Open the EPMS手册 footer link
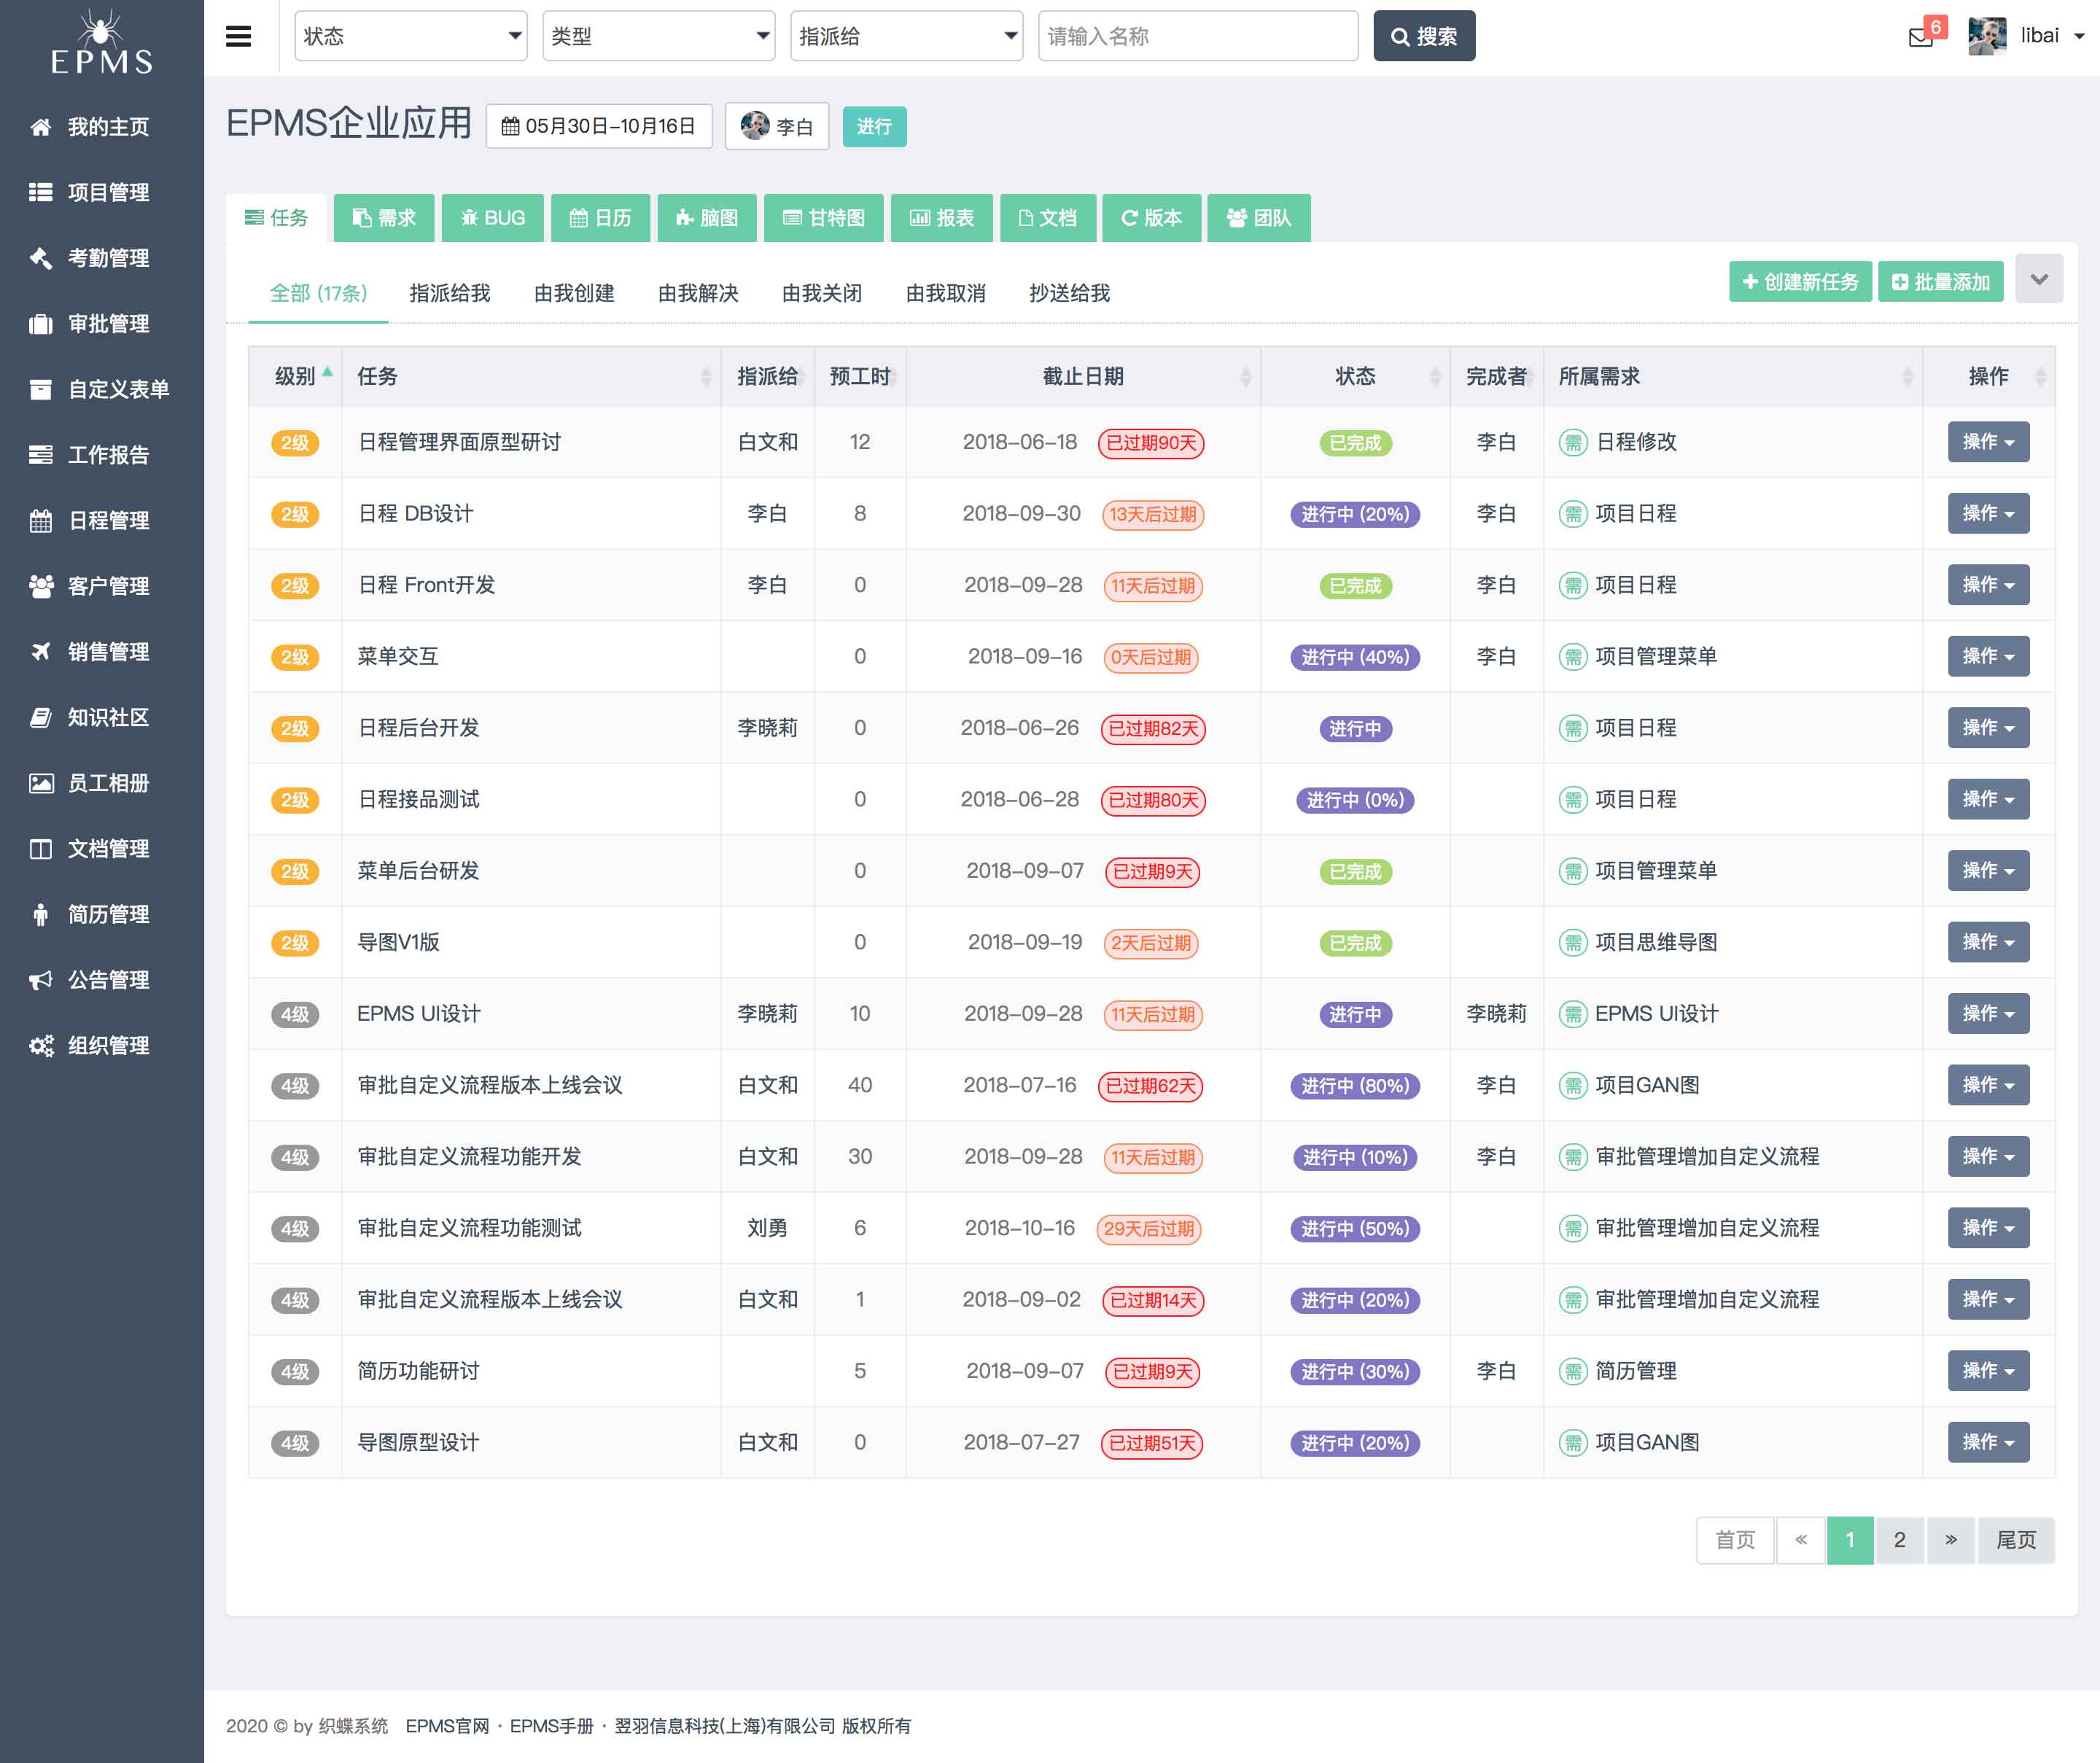Screen dimensions: 2100x1763 (551, 1726)
